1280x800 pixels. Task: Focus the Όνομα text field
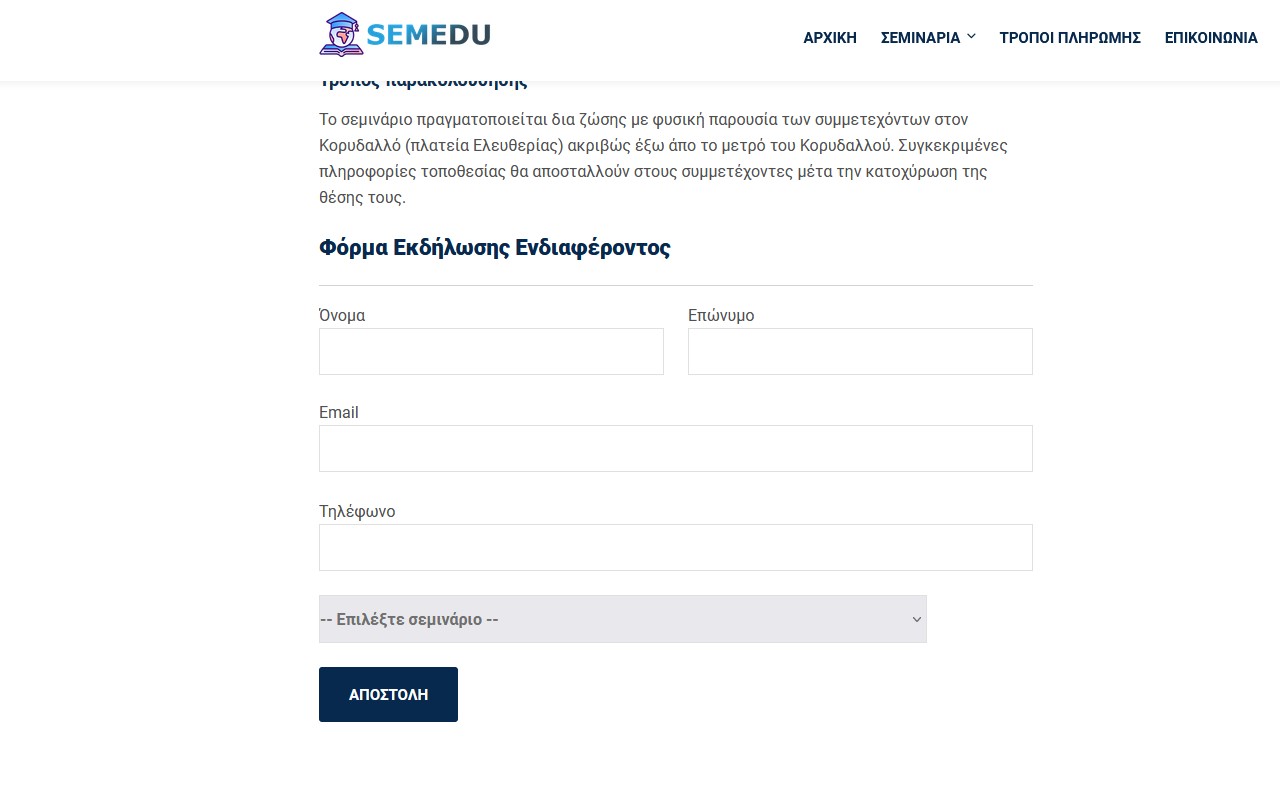(x=491, y=352)
